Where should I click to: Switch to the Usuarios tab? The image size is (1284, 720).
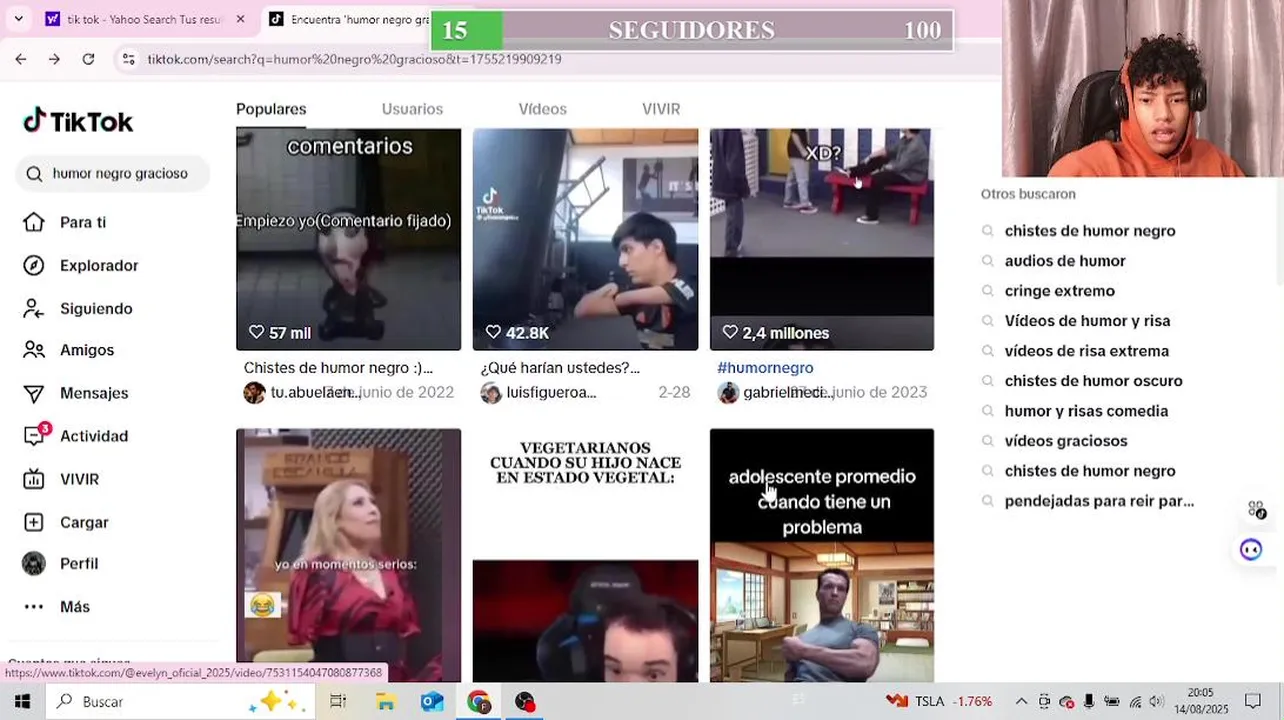pos(412,109)
